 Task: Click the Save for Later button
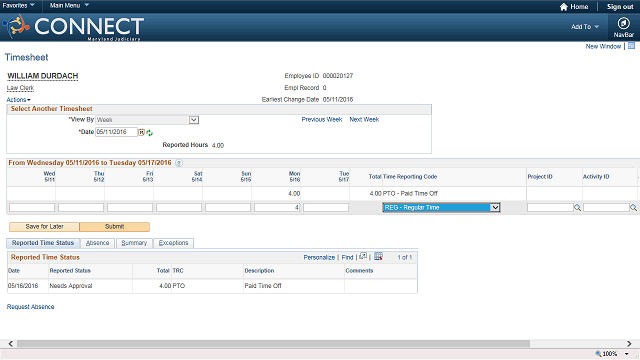coord(44,227)
